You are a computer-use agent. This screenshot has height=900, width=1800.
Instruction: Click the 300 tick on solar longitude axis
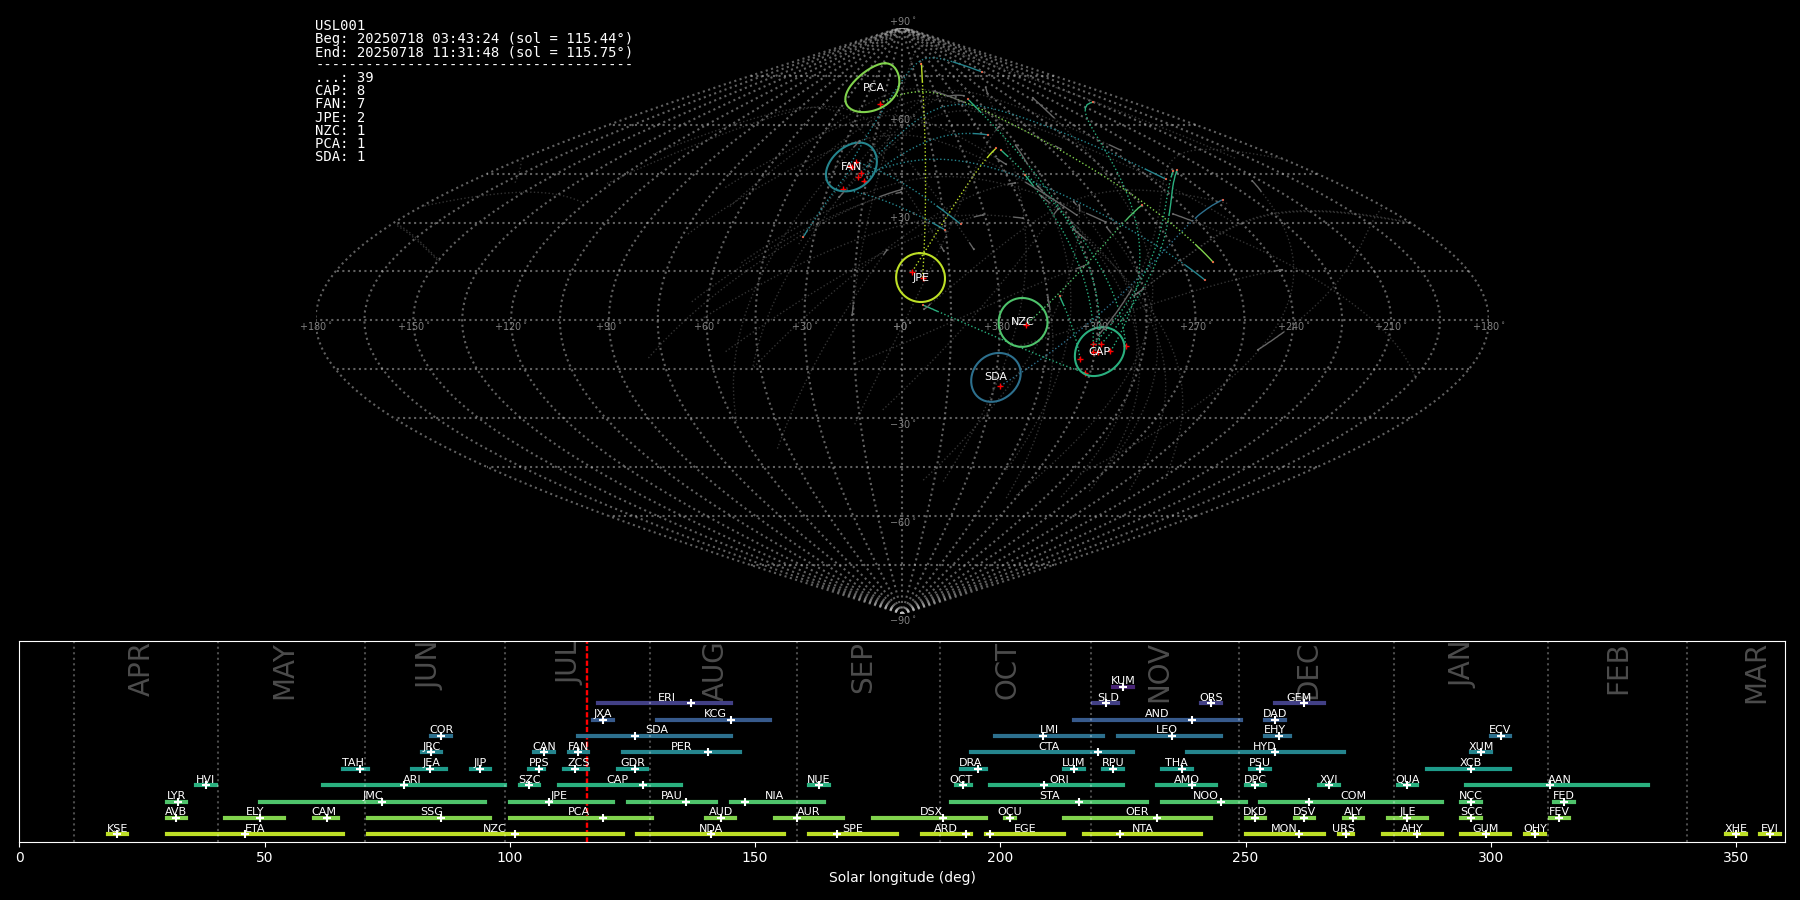1490,857
